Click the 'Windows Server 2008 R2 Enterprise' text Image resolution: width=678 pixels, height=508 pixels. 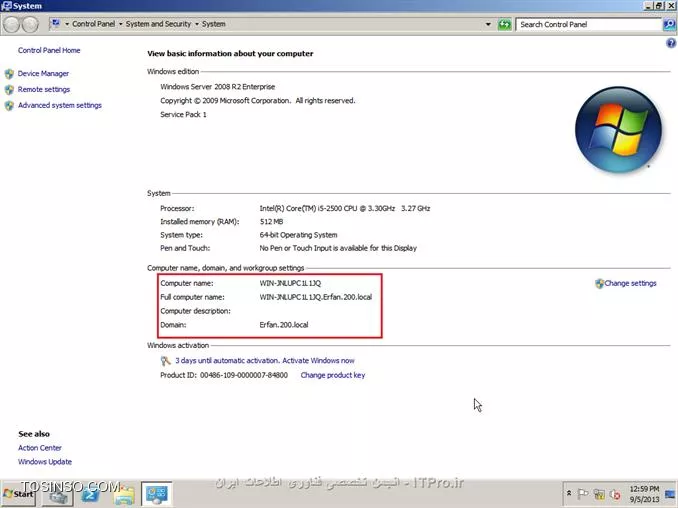click(x=217, y=87)
